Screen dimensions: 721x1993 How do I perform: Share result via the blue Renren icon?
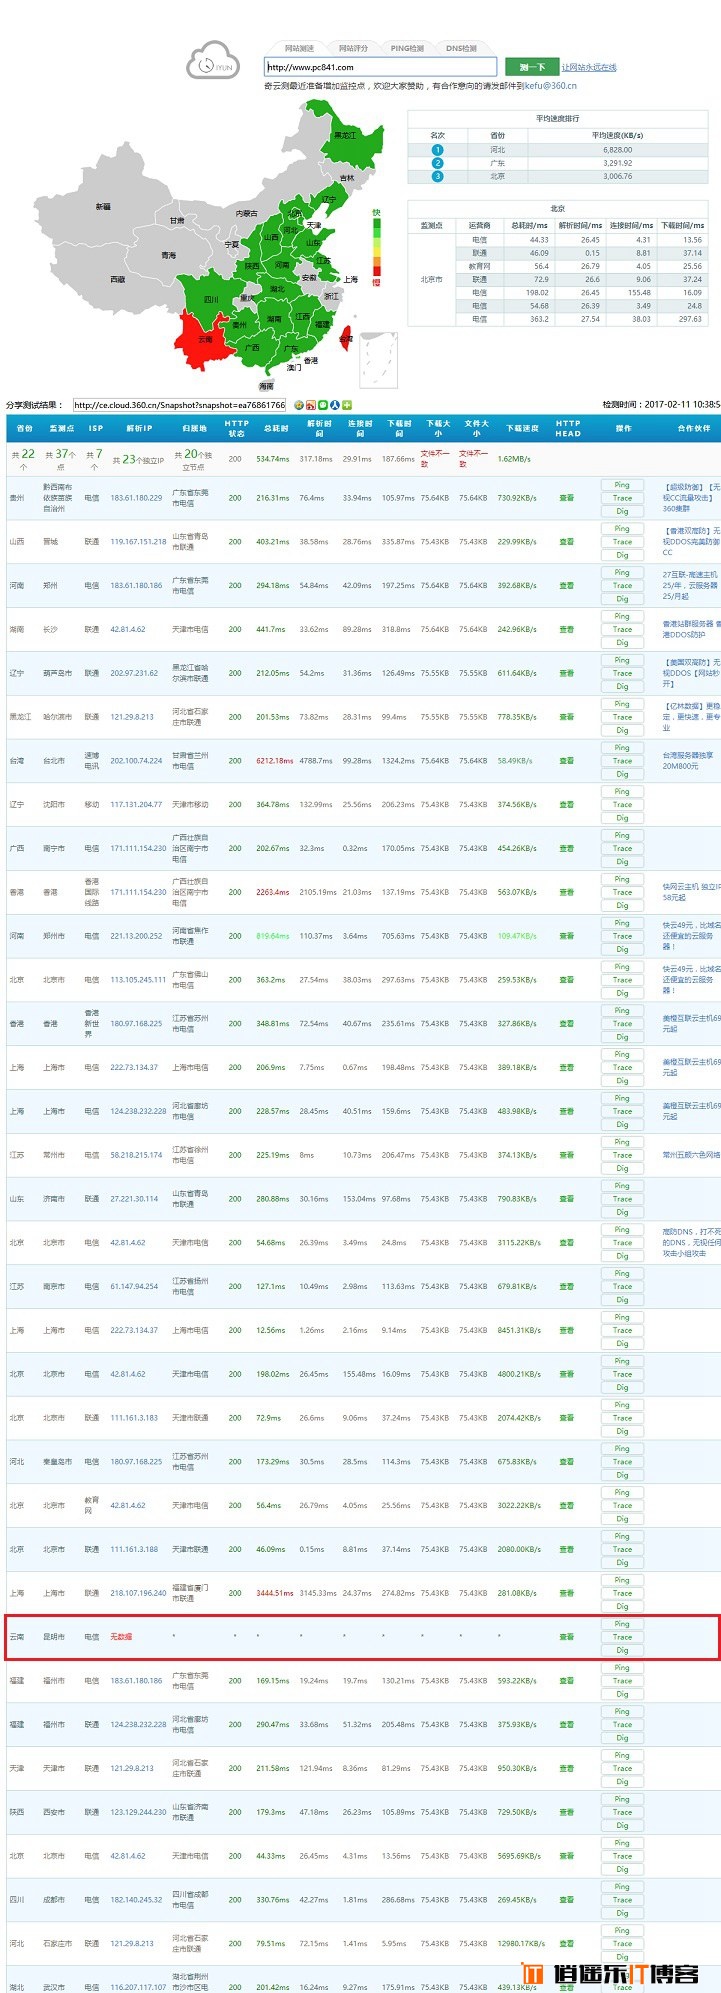(x=335, y=405)
